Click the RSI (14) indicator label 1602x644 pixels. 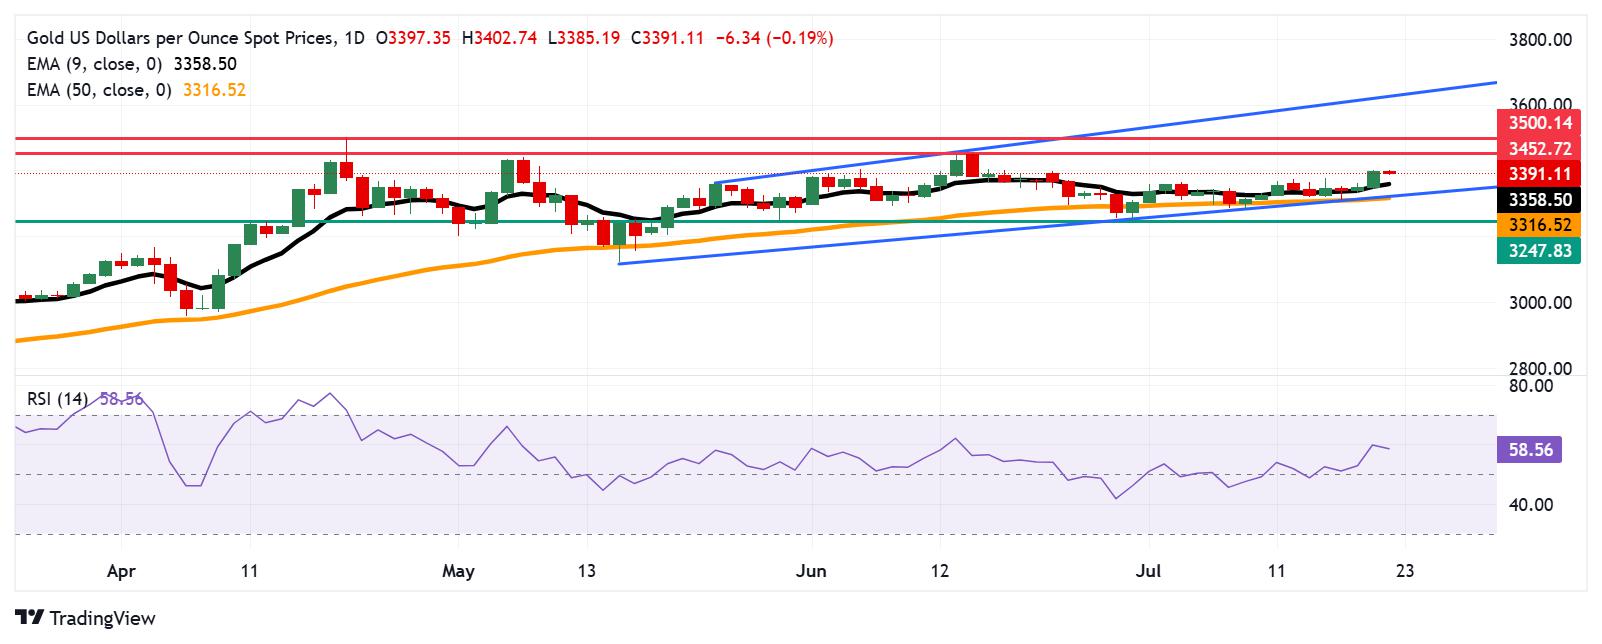coord(58,399)
